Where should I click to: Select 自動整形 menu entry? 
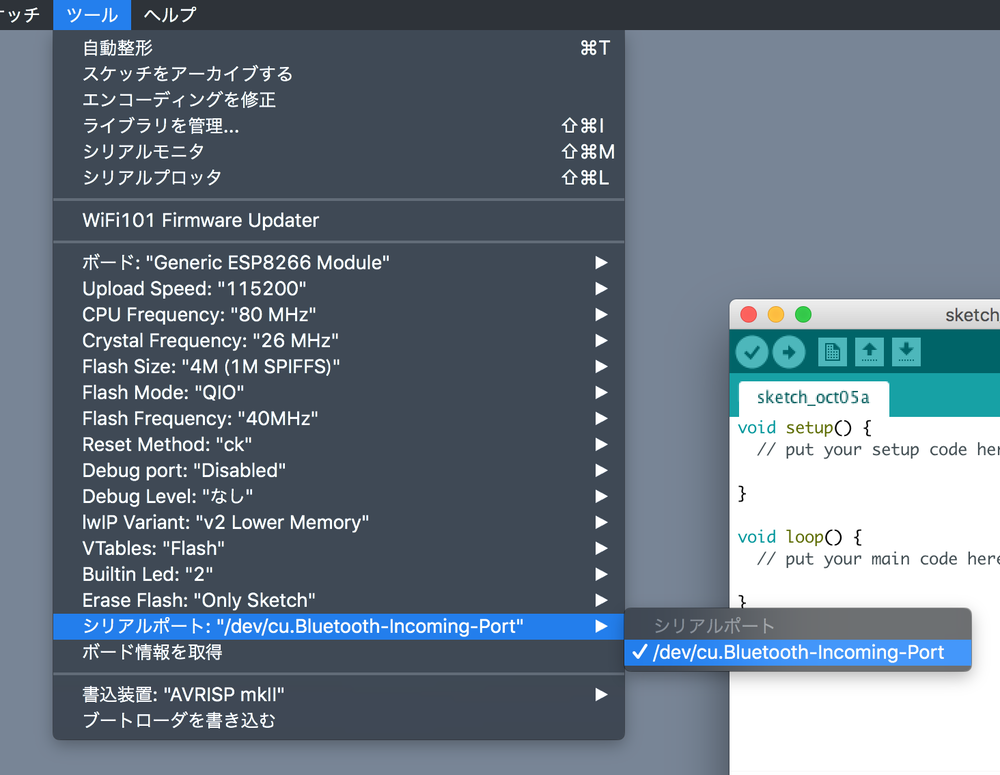tap(118, 48)
